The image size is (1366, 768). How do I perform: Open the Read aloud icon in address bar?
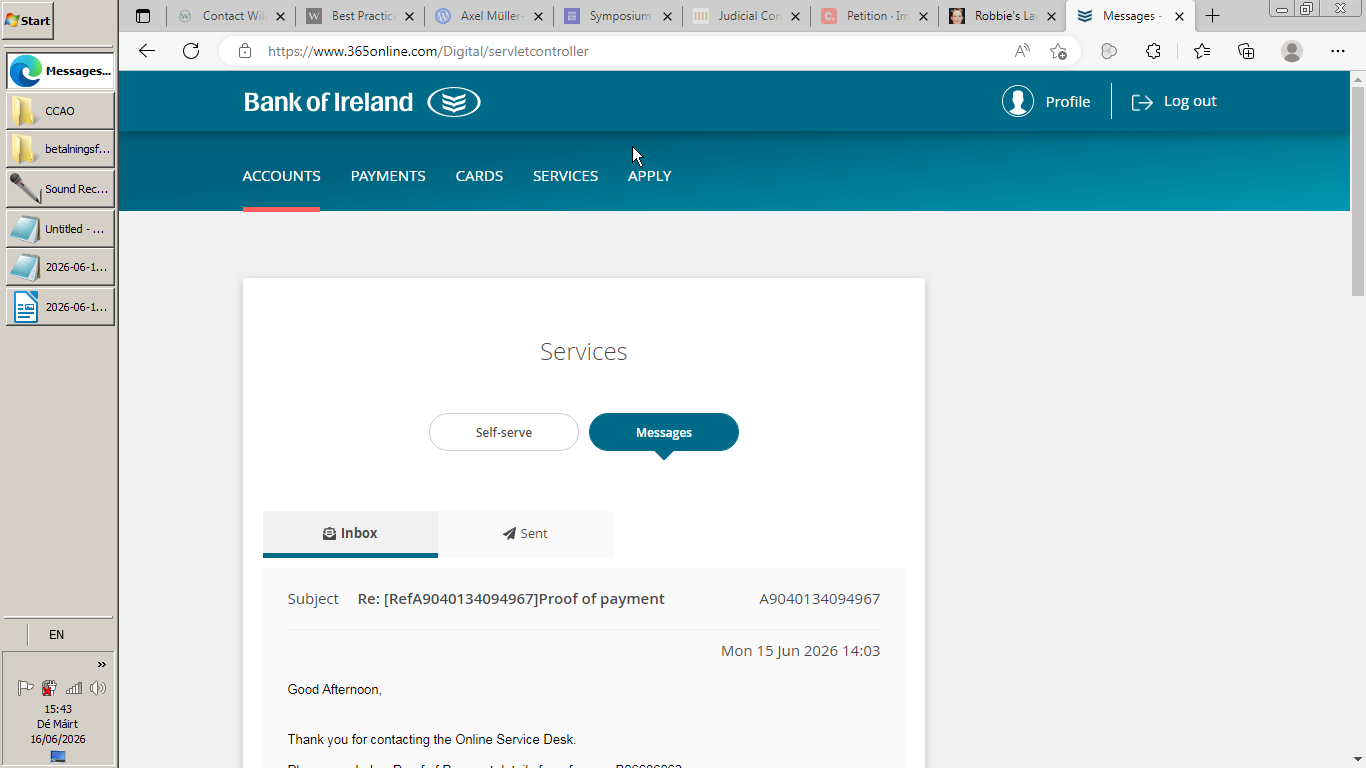(1022, 51)
